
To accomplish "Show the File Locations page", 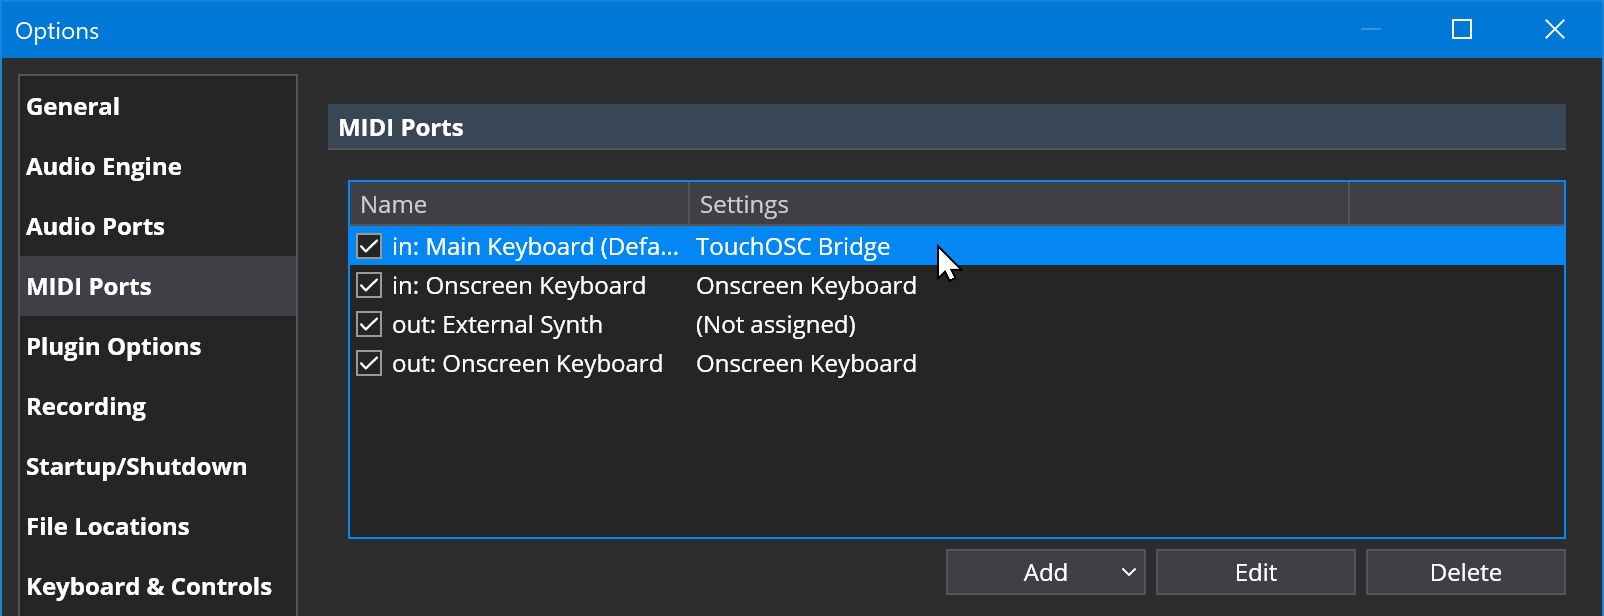I will pyautogui.click(x=108, y=527).
